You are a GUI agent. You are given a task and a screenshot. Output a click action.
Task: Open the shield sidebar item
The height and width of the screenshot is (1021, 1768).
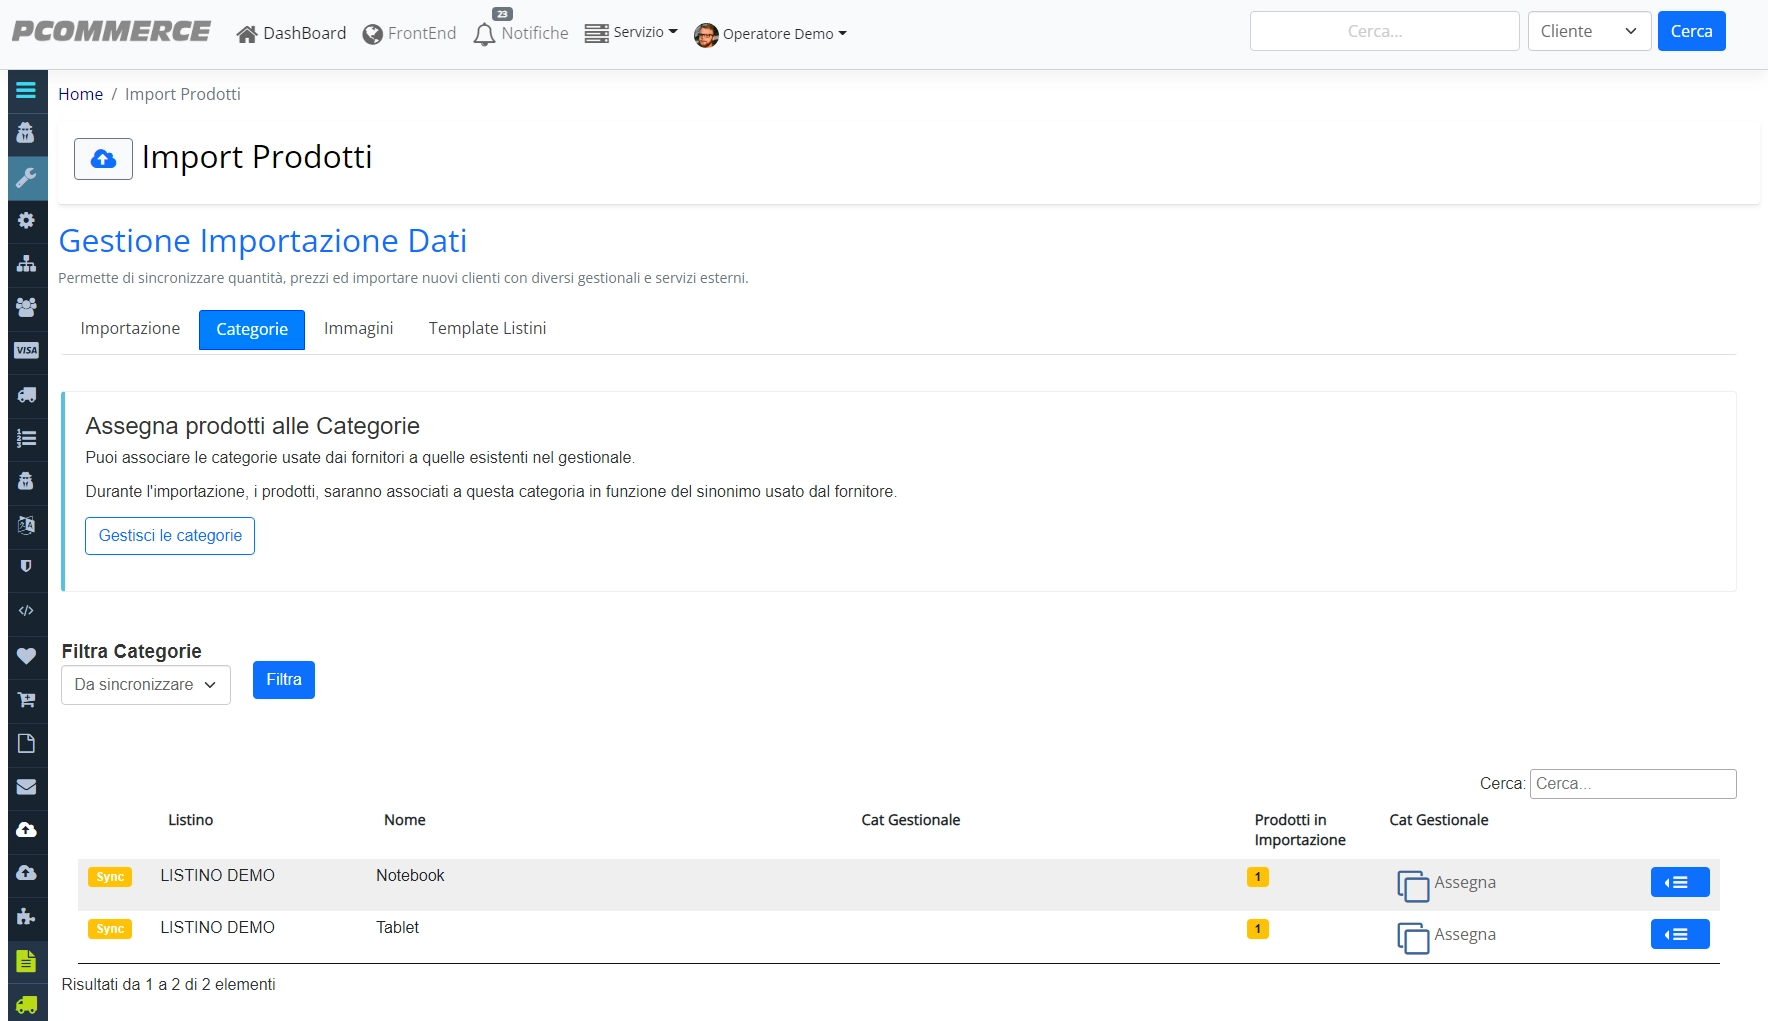26,566
